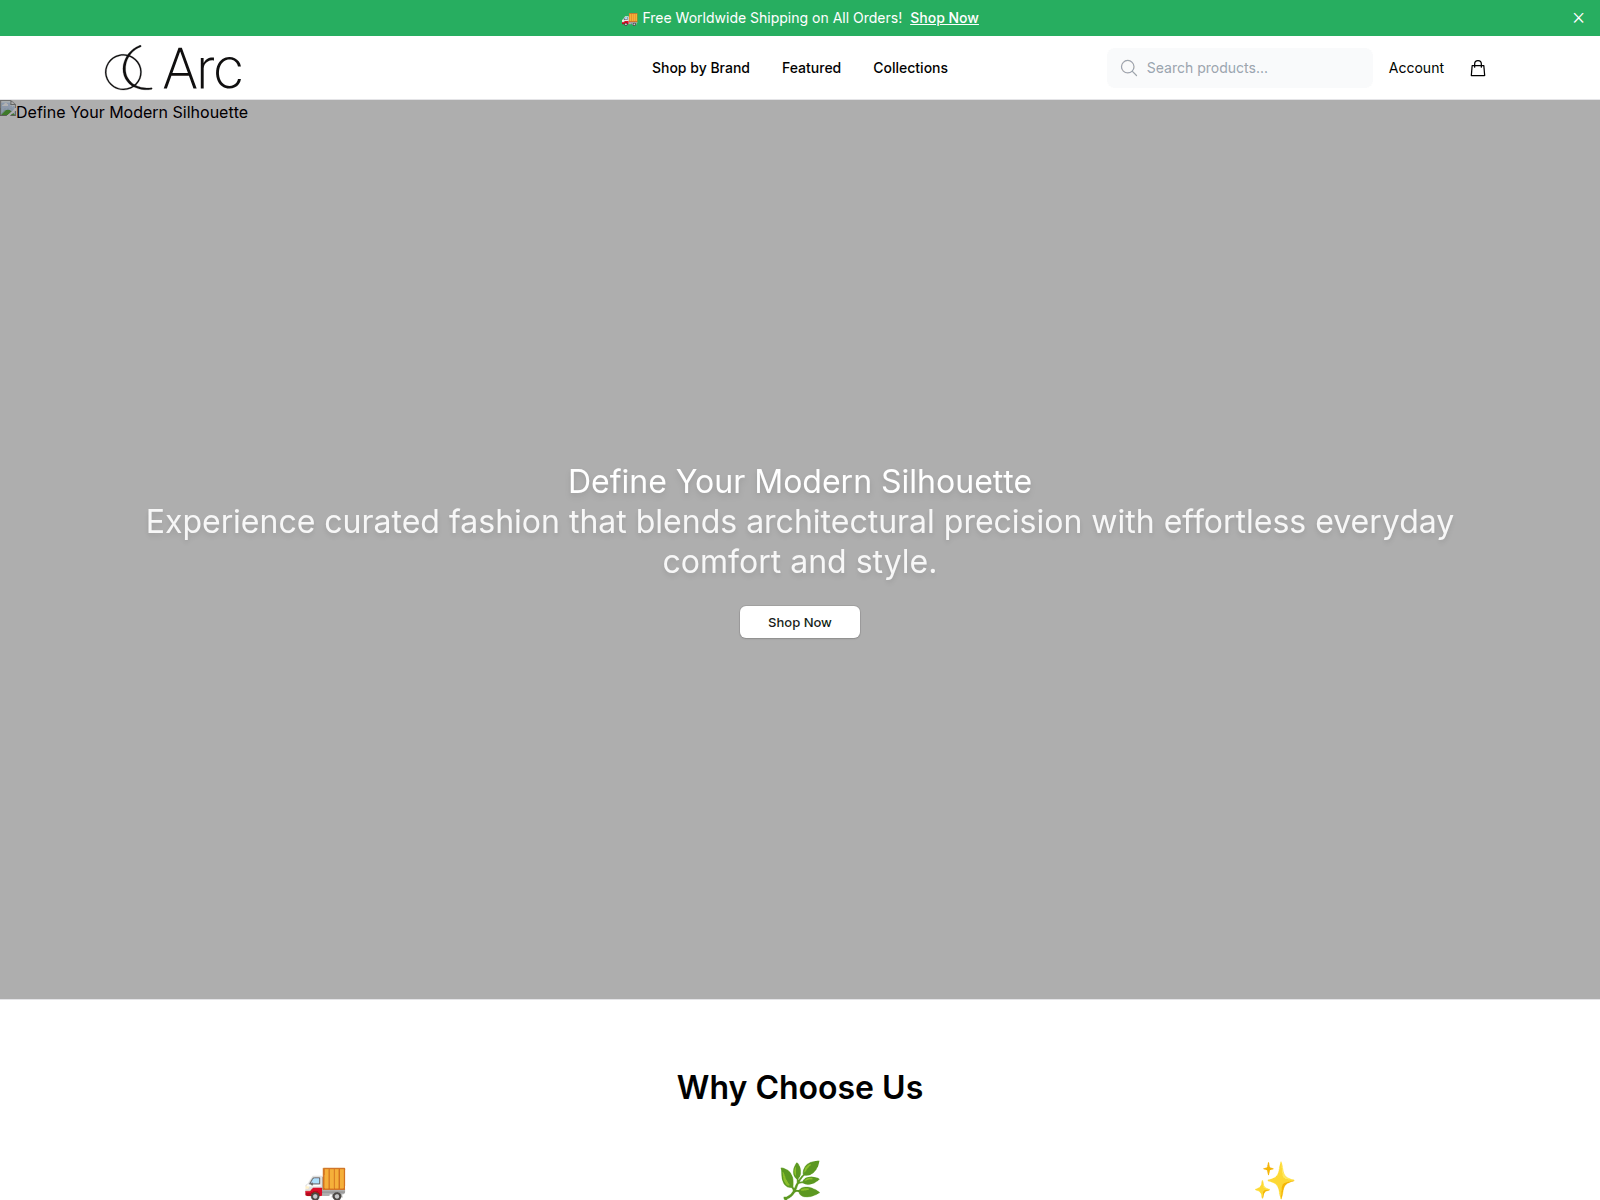Follow the Shop Now link in green banner

click(944, 18)
